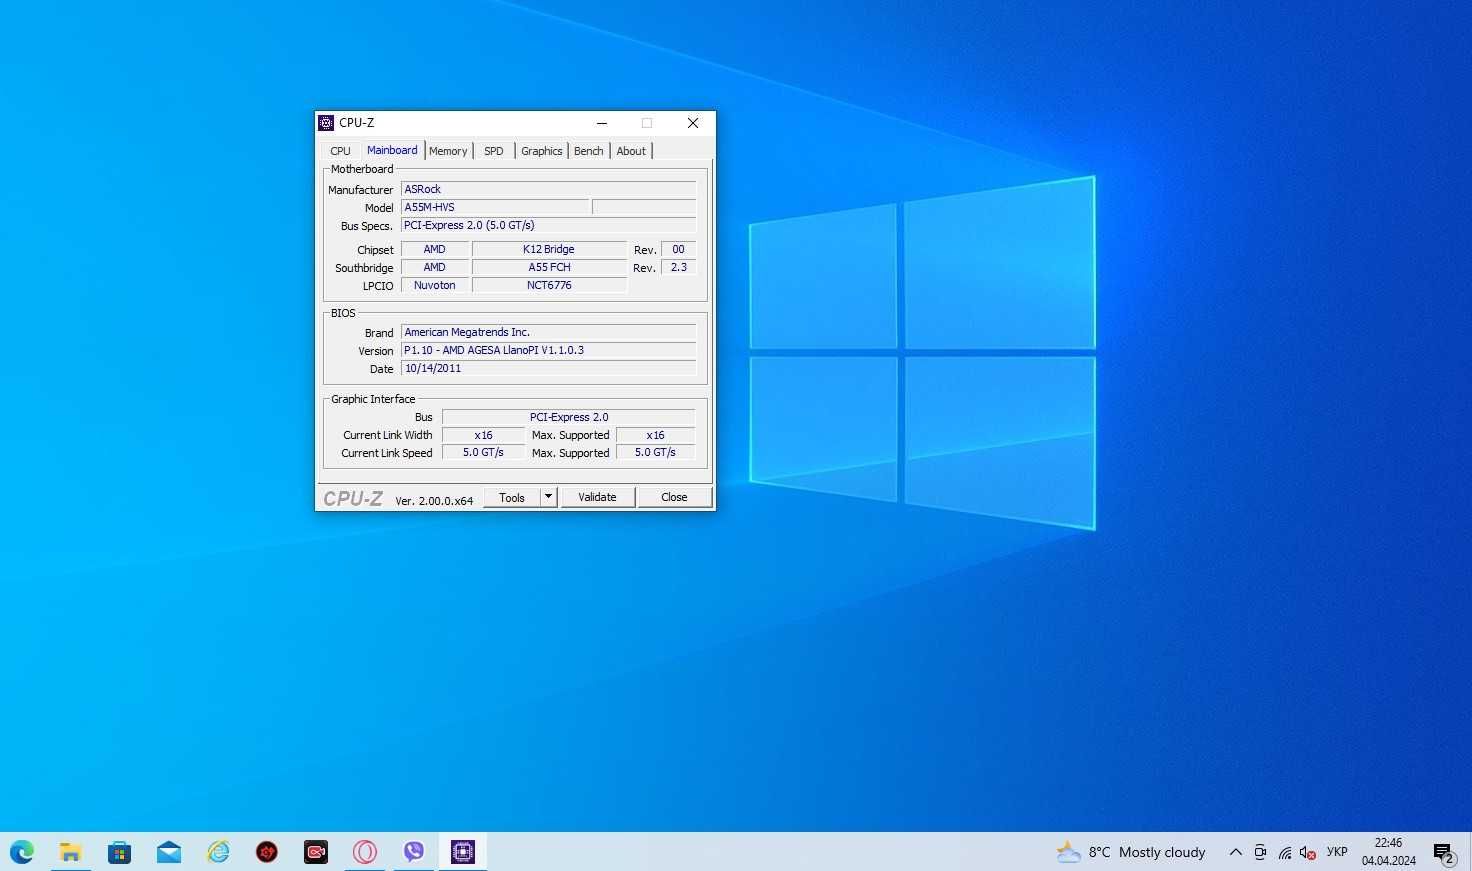Click the Current Link Speed 5.0 GT/s value
This screenshot has height=871, width=1472.
[483, 453]
